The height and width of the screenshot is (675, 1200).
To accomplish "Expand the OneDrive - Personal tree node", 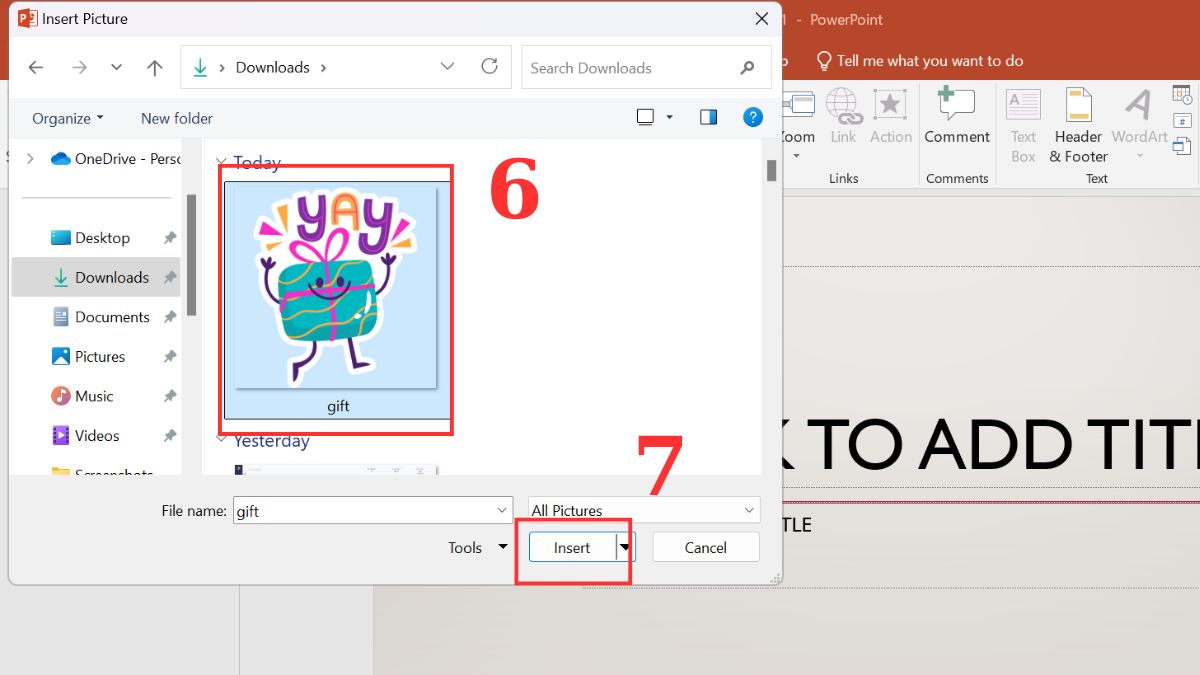I will coord(30,158).
